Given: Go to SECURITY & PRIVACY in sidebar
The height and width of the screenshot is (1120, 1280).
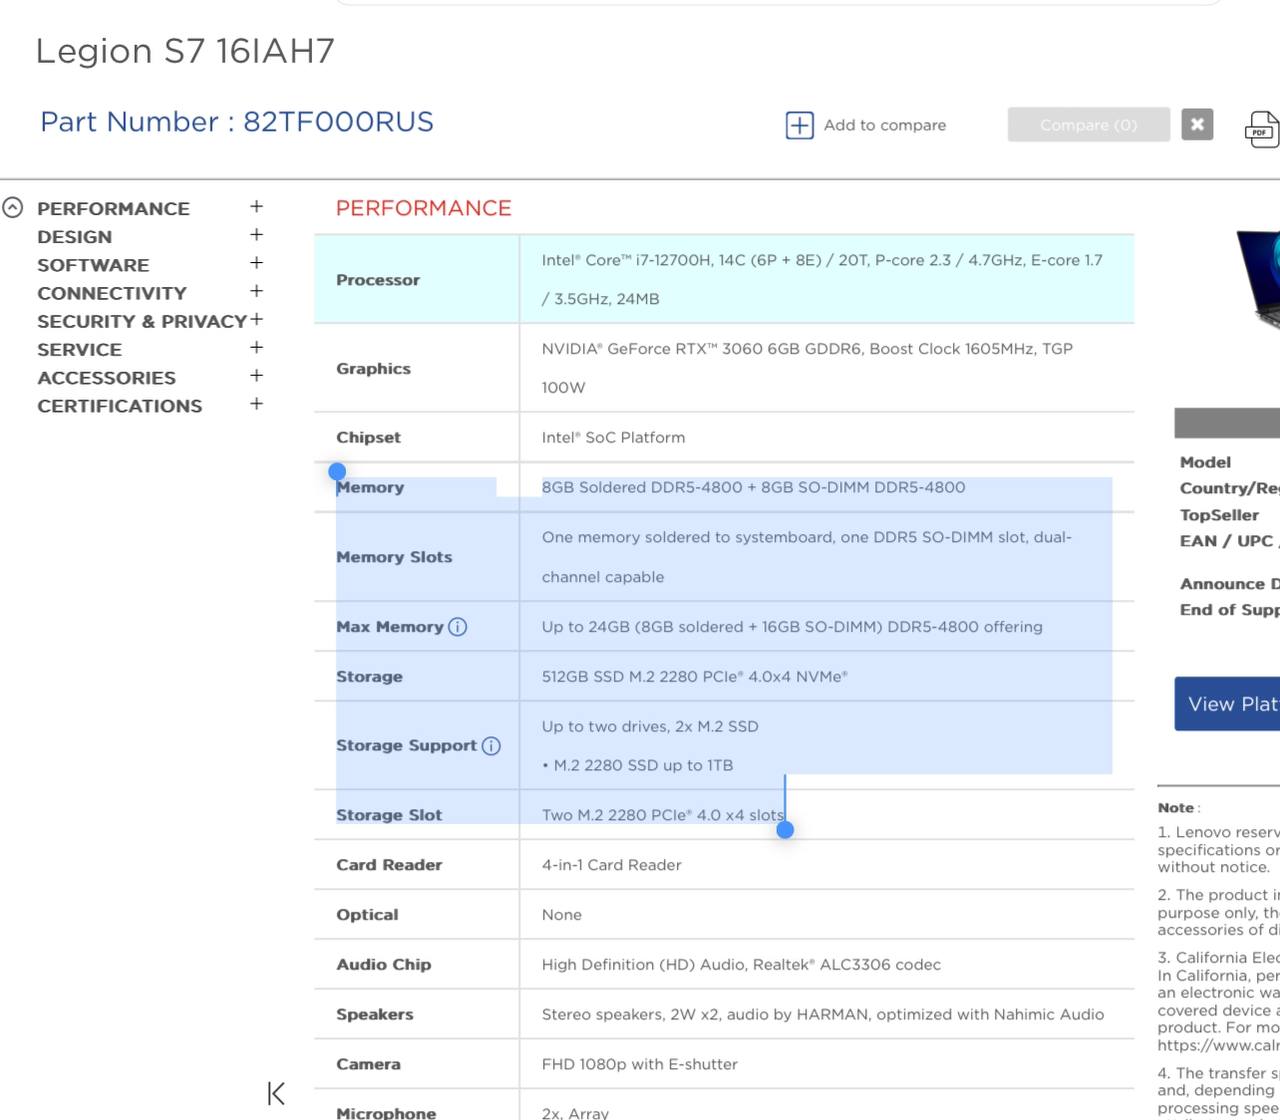Looking at the screenshot, I should (x=142, y=321).
